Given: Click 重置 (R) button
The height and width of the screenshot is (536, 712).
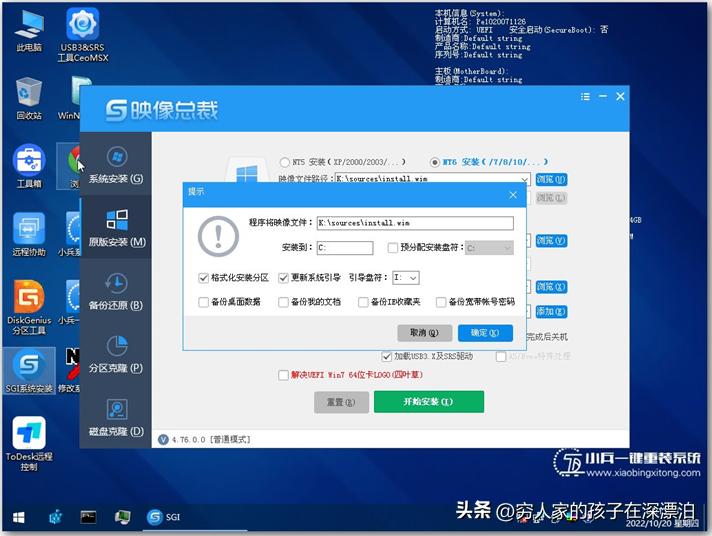Looking at the screenshot, I should [341, 402].
